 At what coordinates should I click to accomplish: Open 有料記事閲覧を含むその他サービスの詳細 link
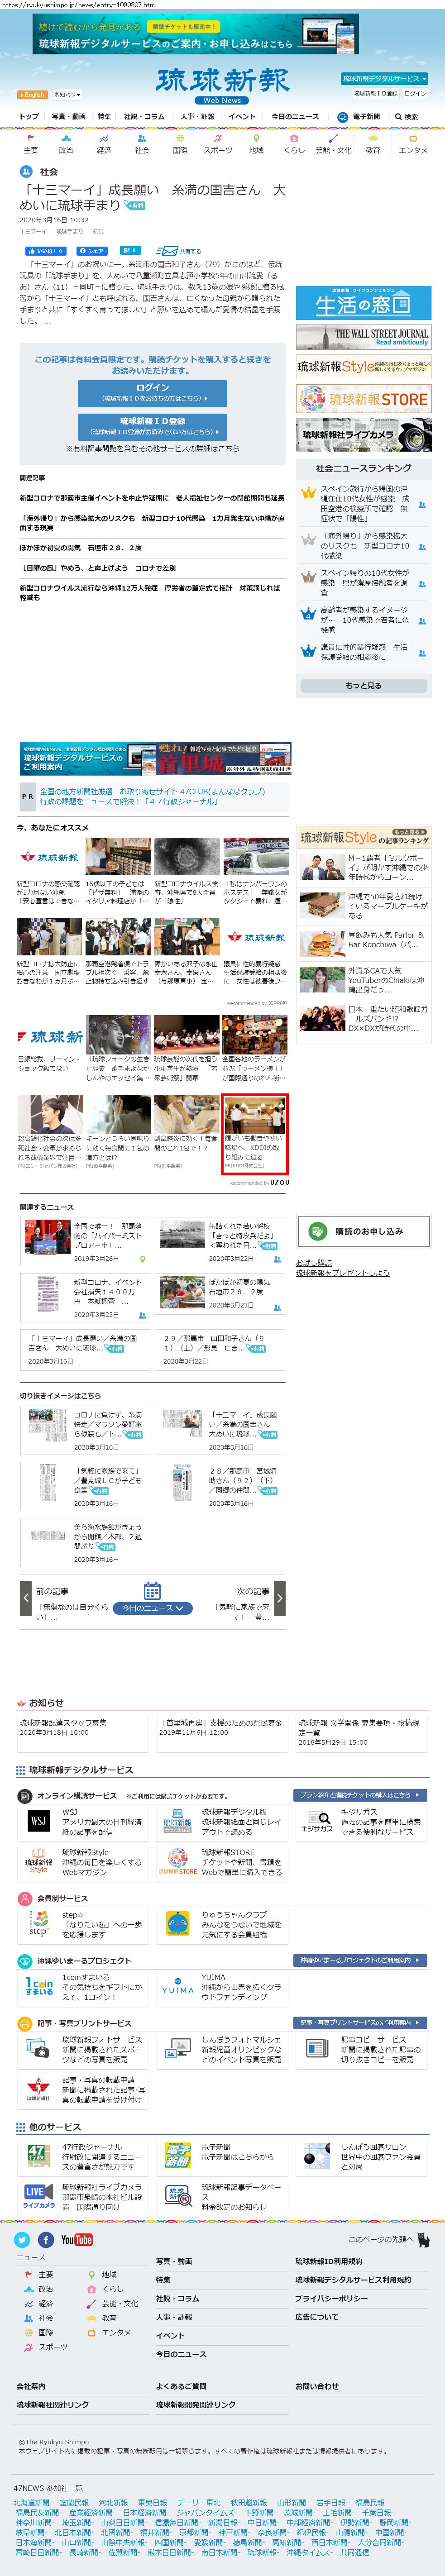pyautogui.click(x=152, y=449)
